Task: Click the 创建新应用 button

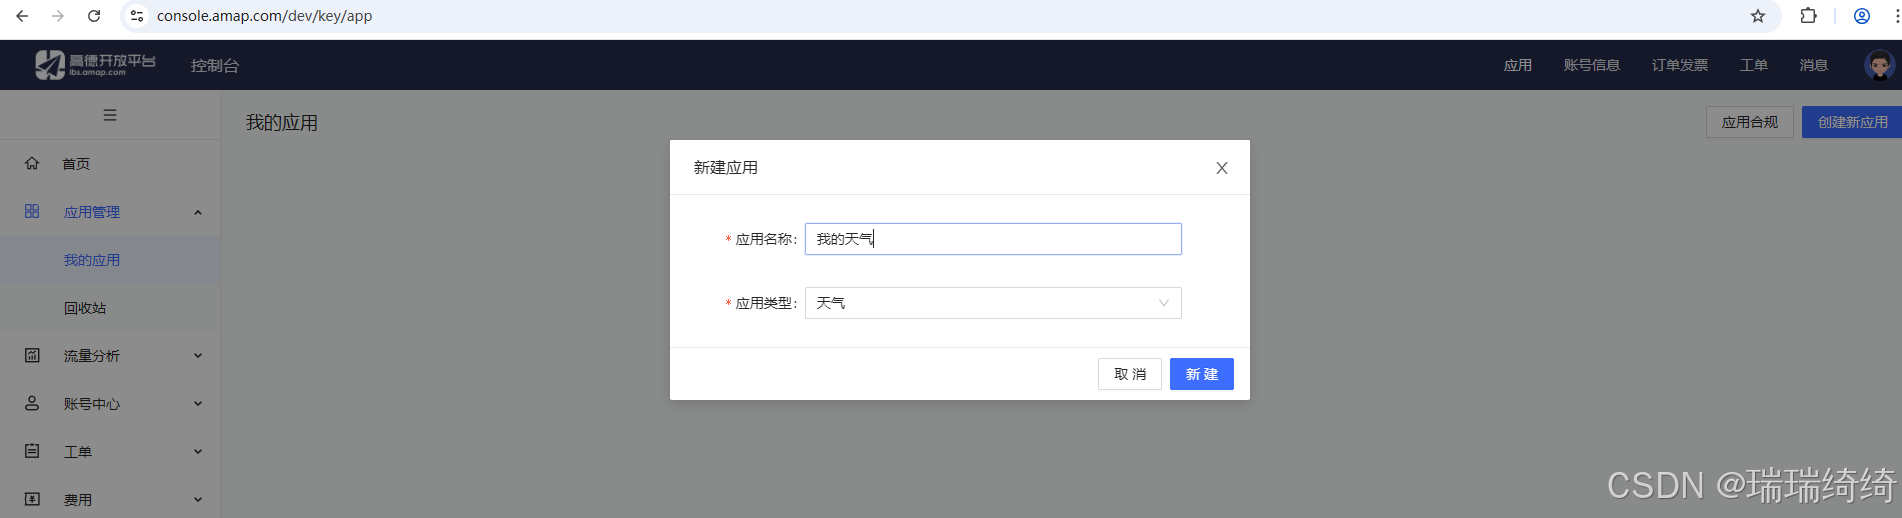Action: click(1852, 122)
